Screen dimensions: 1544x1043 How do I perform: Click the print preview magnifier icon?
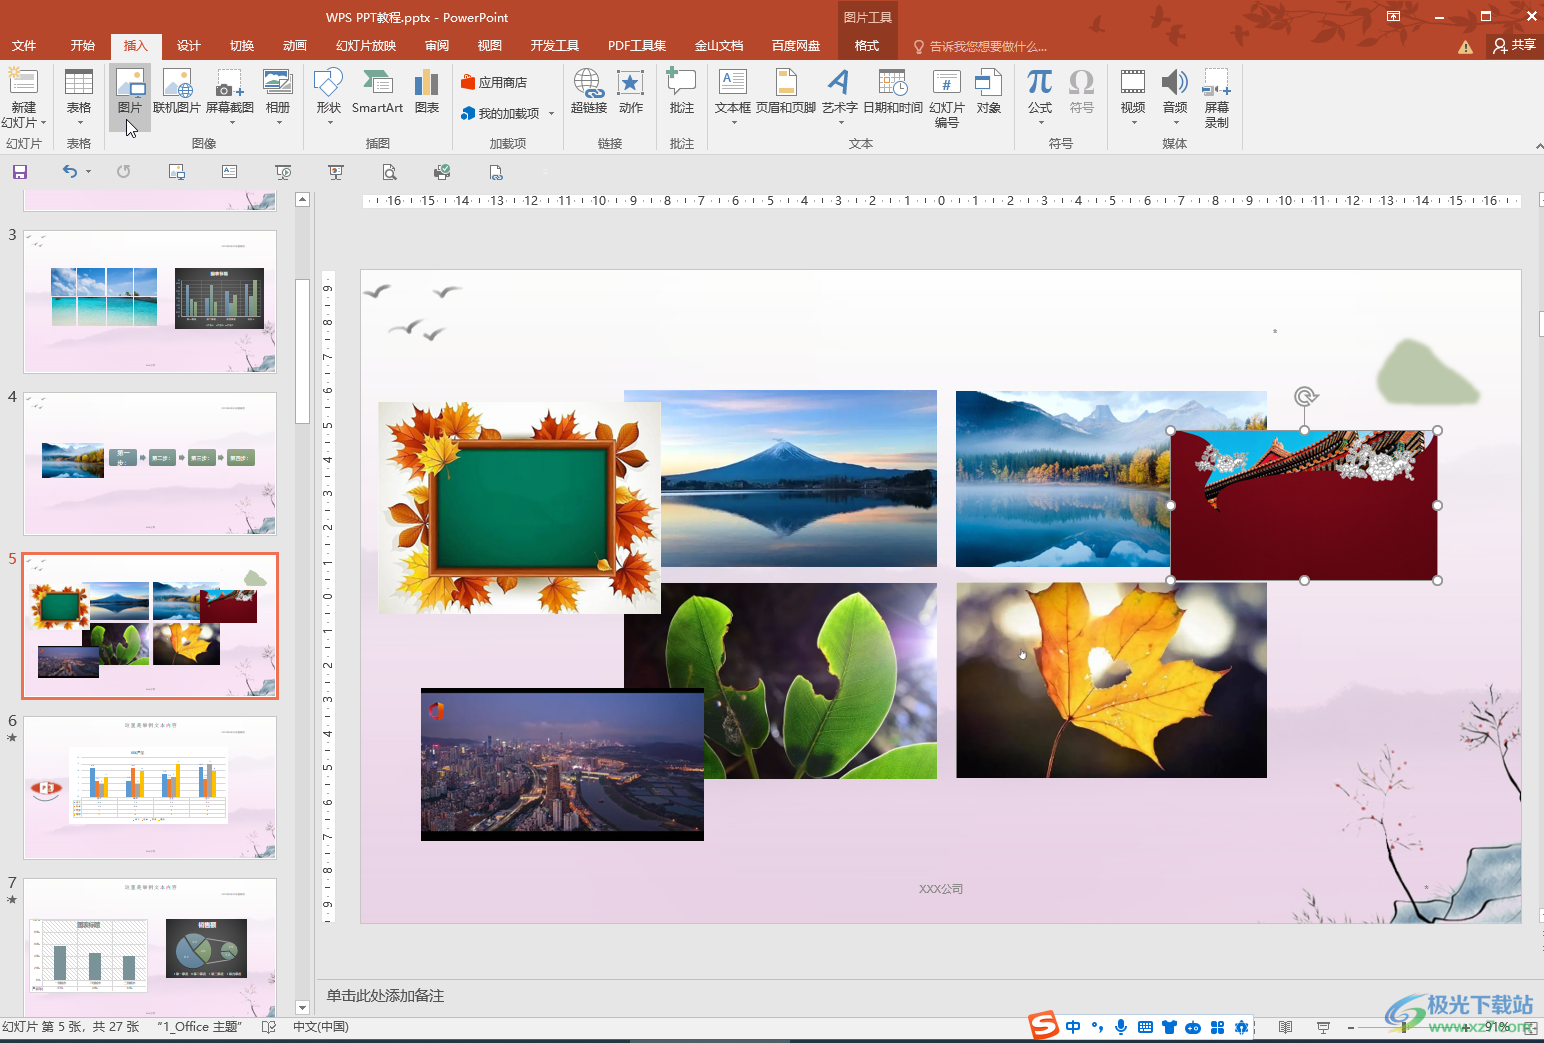(x=389, y=172)
